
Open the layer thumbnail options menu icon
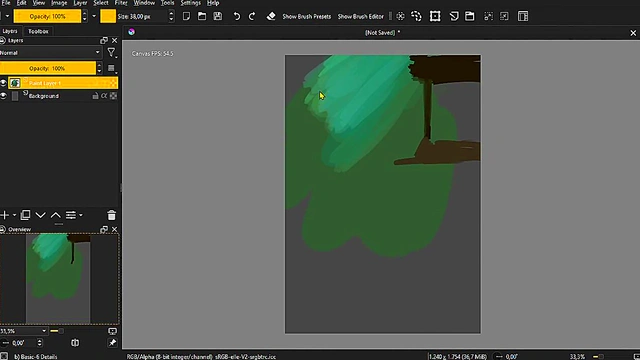[x=111, y=69]
